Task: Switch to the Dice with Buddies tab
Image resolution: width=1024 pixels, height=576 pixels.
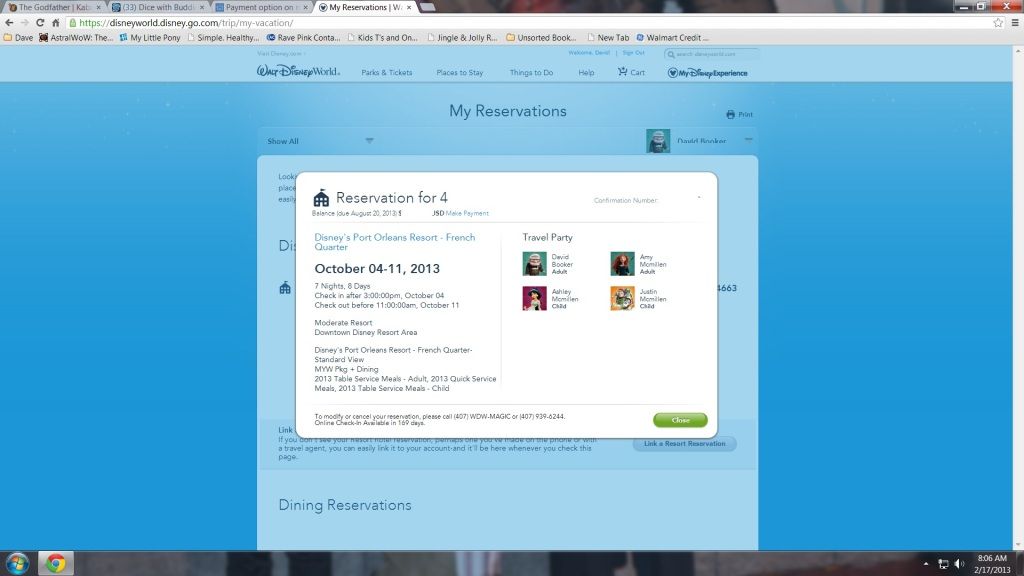Action: [158, 7]
